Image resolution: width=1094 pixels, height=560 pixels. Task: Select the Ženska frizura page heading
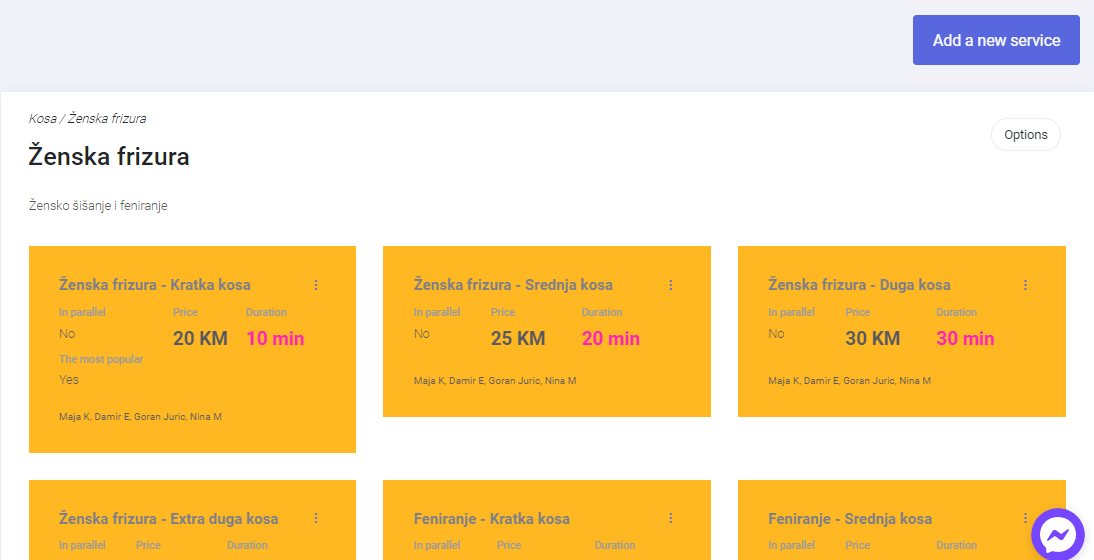coord(109,156)
